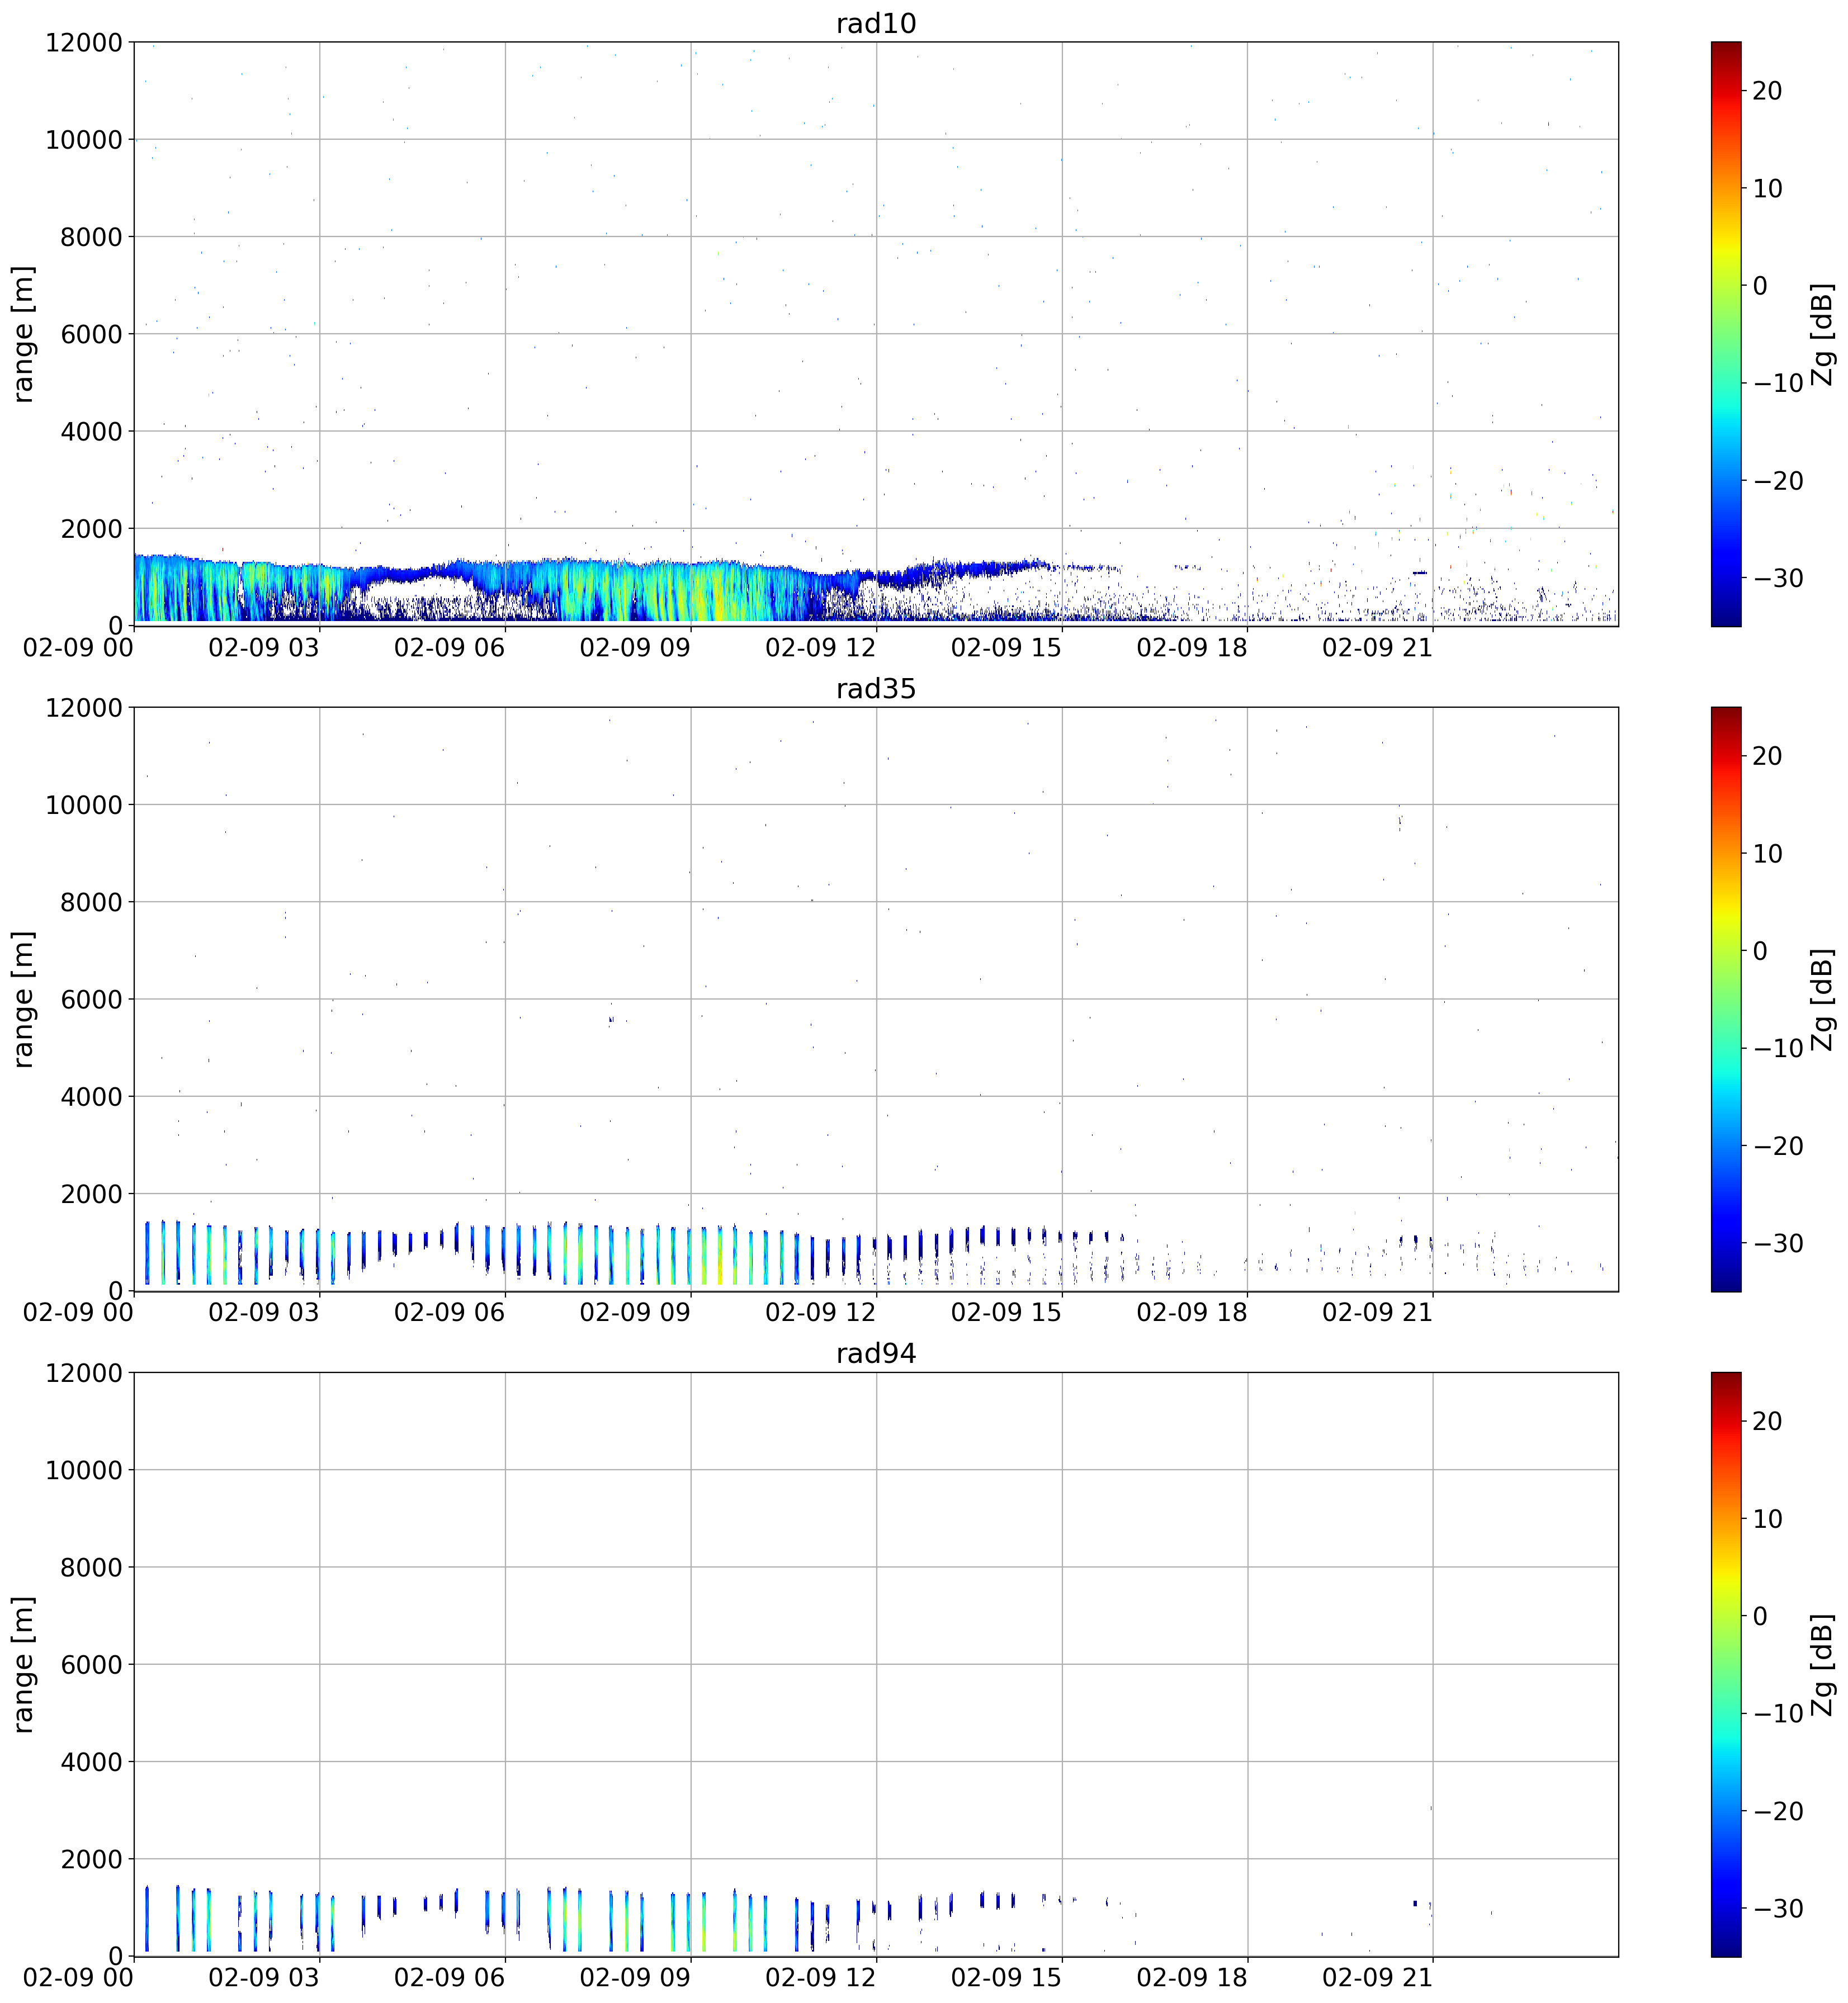The image size is (1848, 2003).
Task: Select the rad94 plot's colorbar
Action: (1726, 1664)
